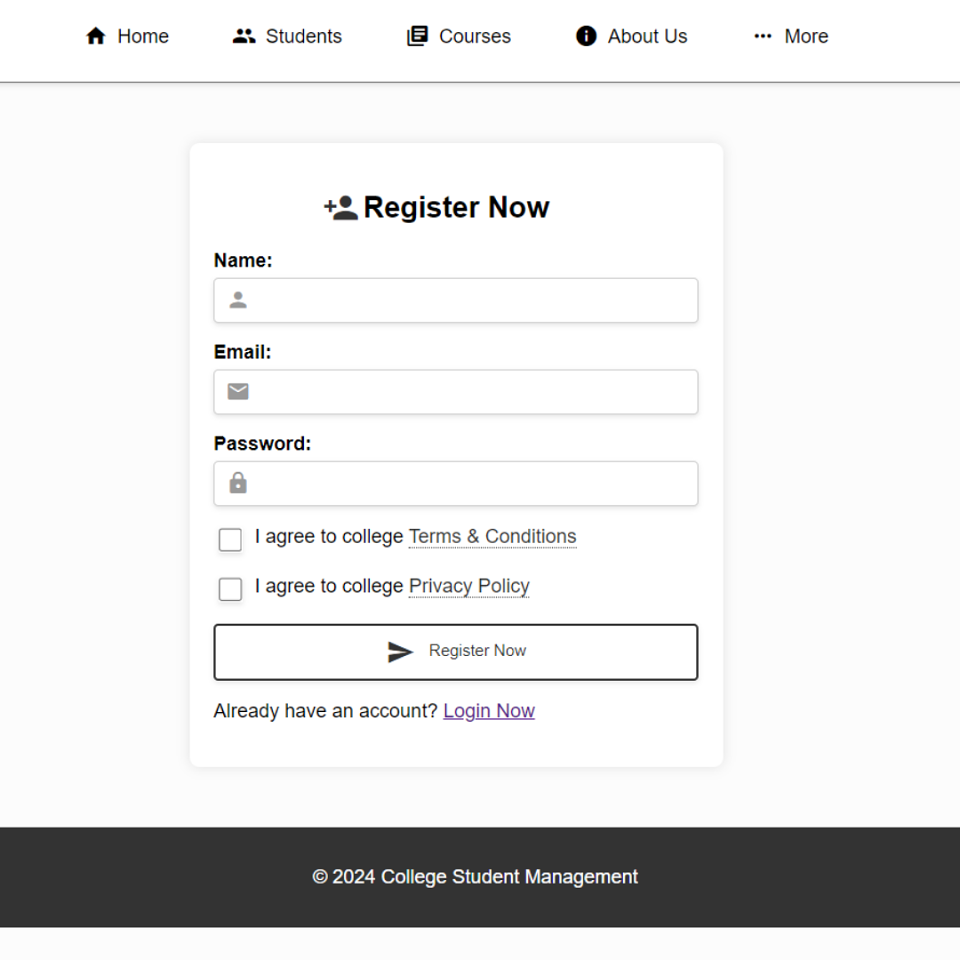The width and height of the screenshot is (960, 960).
Task: Go to the Students nav item
Action: pyautogui.click(x=287, y=36)
